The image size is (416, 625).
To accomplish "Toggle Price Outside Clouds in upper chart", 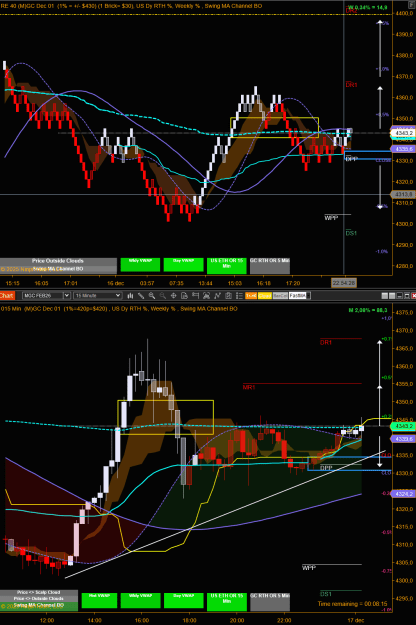I will 58,261.
